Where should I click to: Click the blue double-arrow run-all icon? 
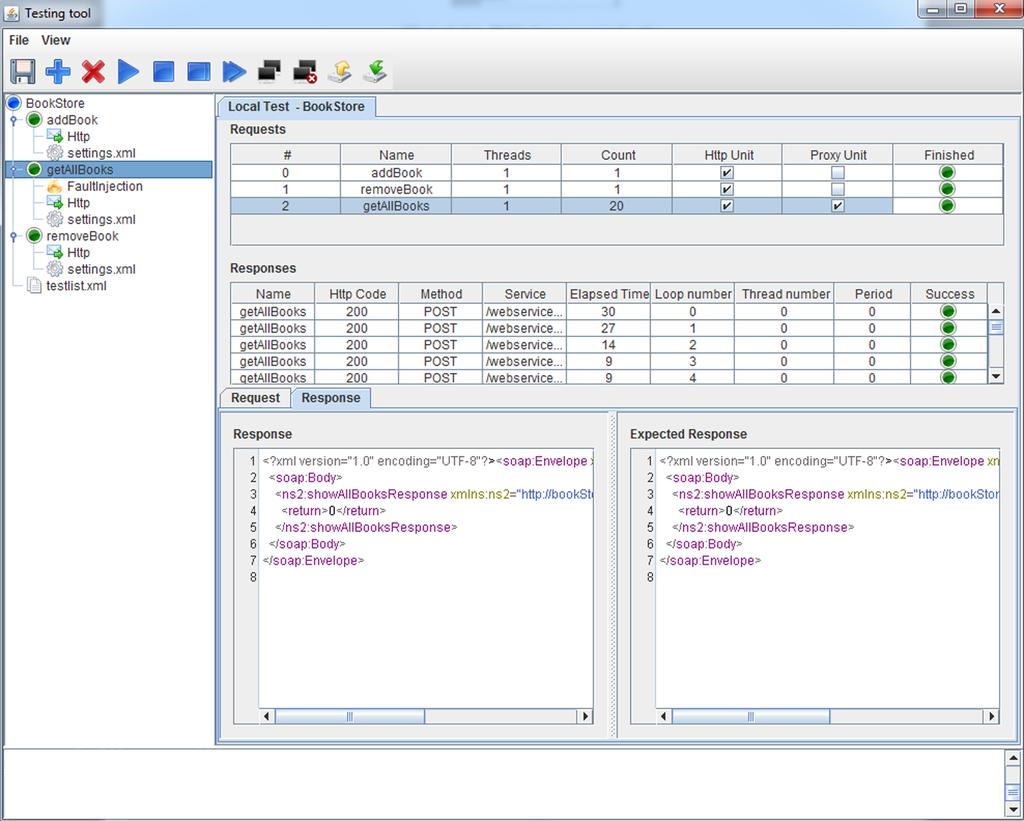click(234, 71)
